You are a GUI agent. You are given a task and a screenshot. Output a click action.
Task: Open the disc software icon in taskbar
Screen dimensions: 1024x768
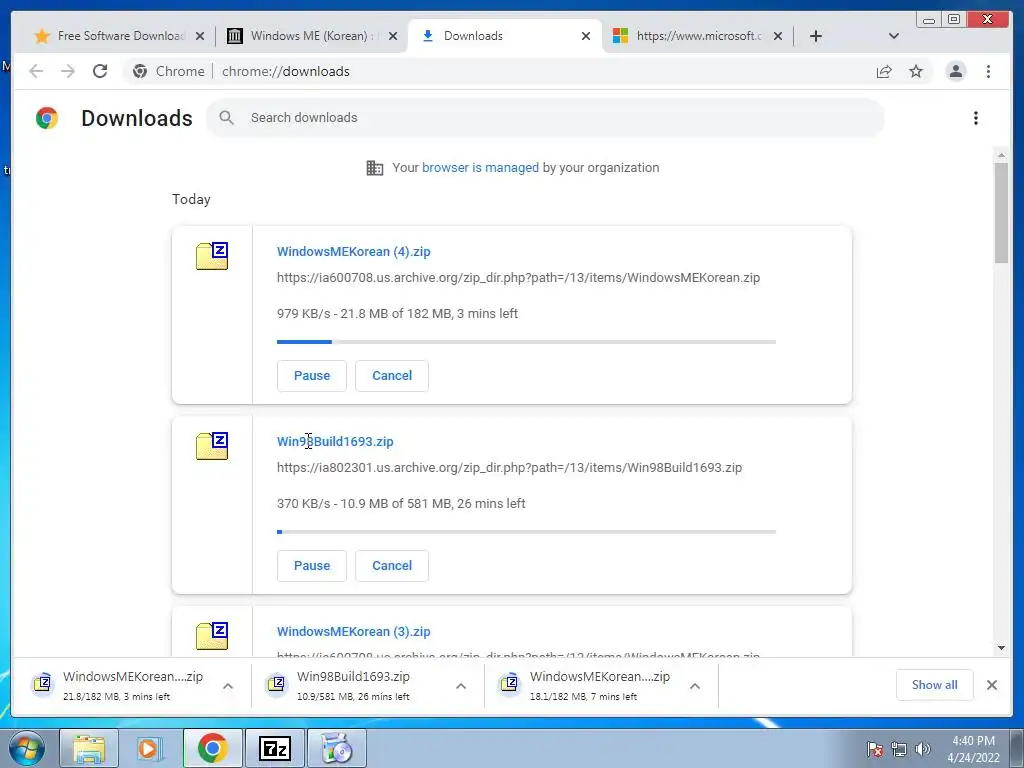[337, 748]
